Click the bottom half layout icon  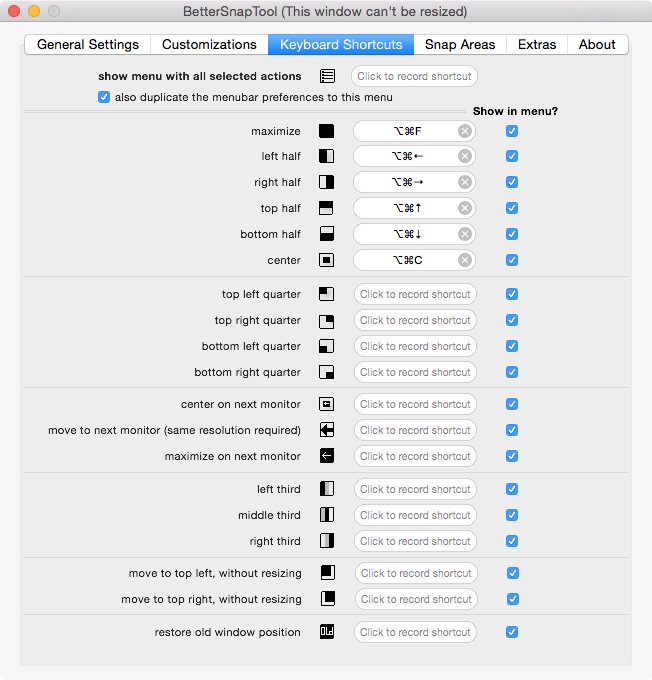[326, 234]
